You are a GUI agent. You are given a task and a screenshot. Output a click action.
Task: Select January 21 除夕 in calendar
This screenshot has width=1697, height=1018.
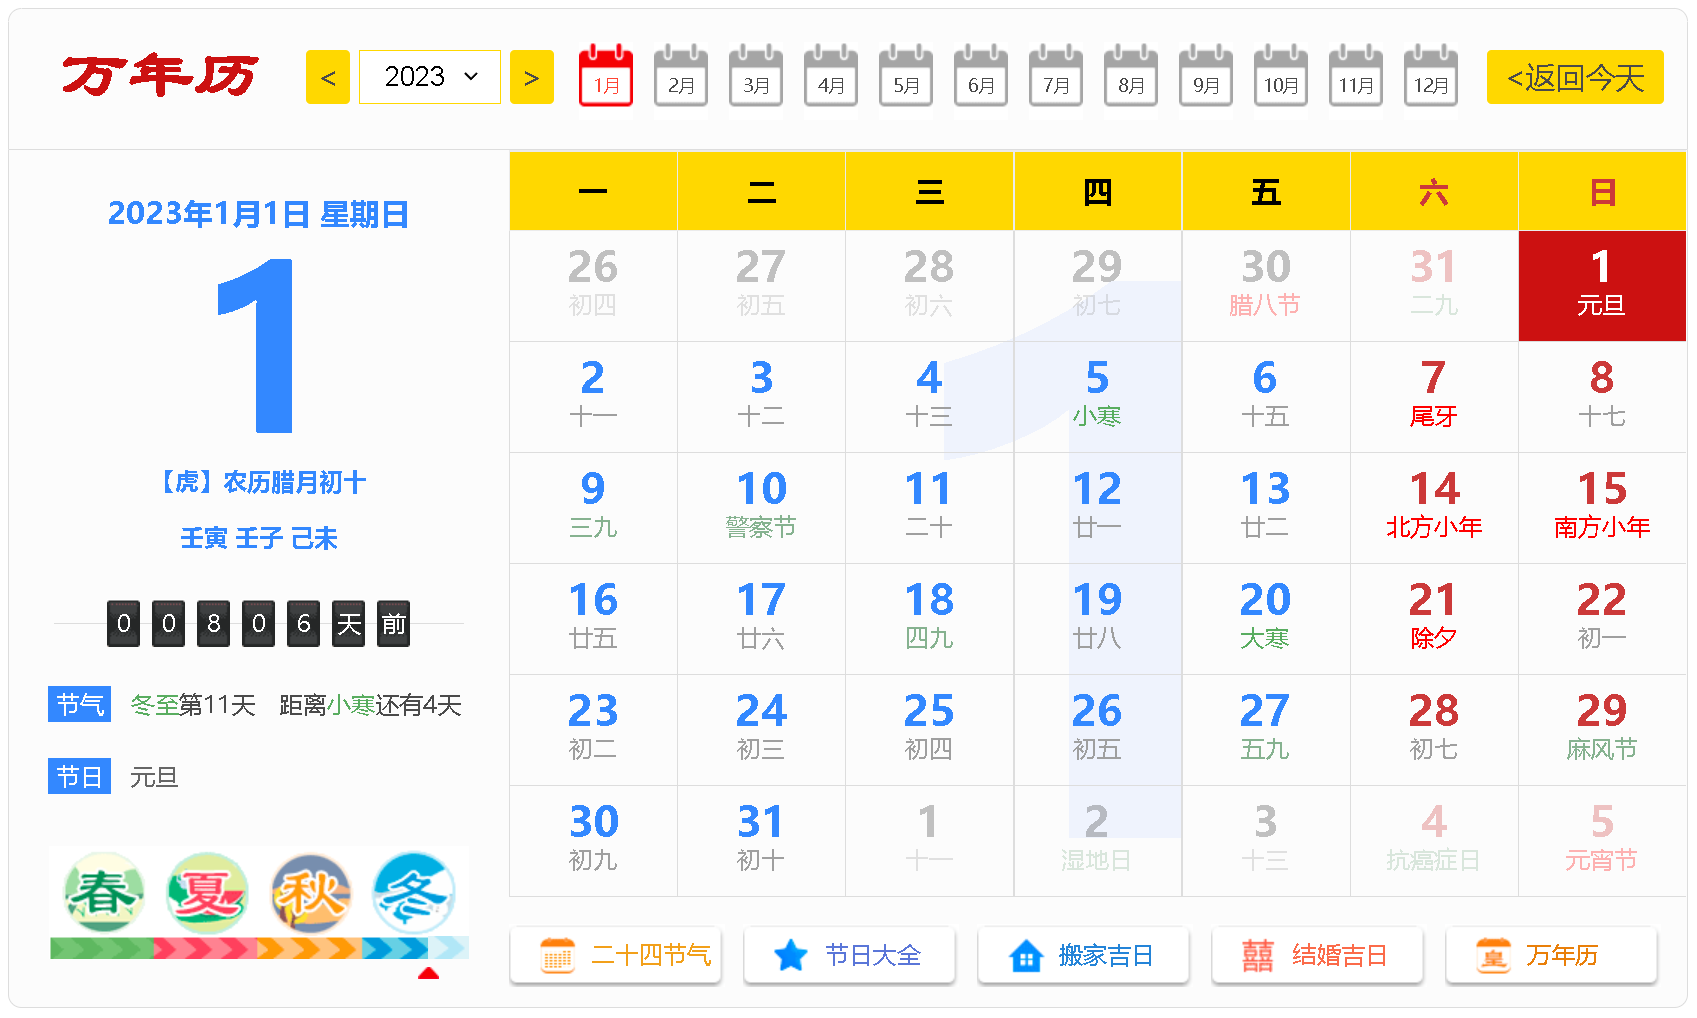[x=1434, y=618]
